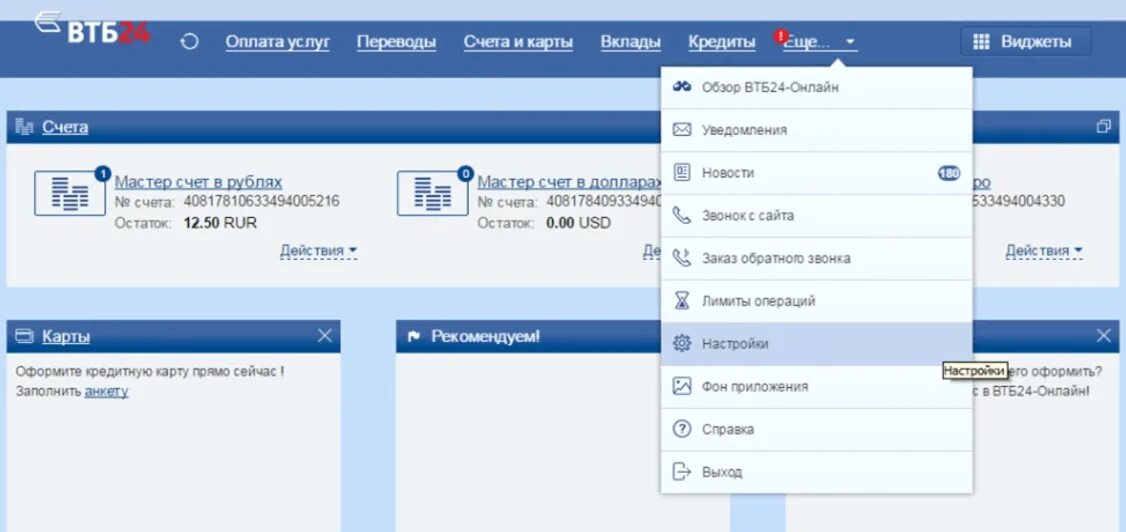Screen dimensions: 1126x532
Task: Expand the Еще... dropdown arrow
Action: point(850,42)
